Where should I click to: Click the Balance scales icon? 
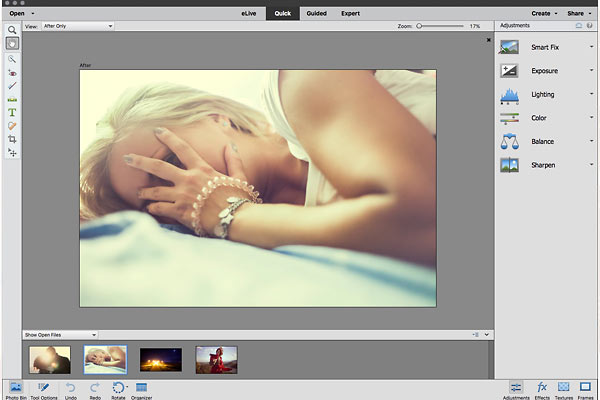(x=509, y=141)
